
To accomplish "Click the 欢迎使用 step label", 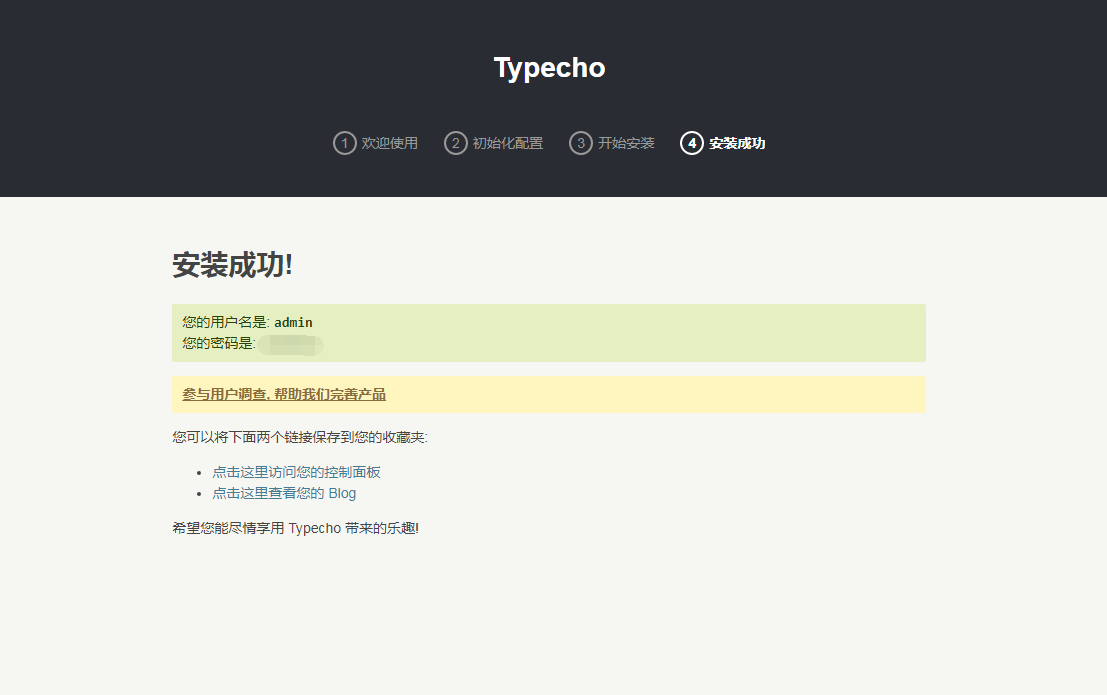I will [390, 143].
